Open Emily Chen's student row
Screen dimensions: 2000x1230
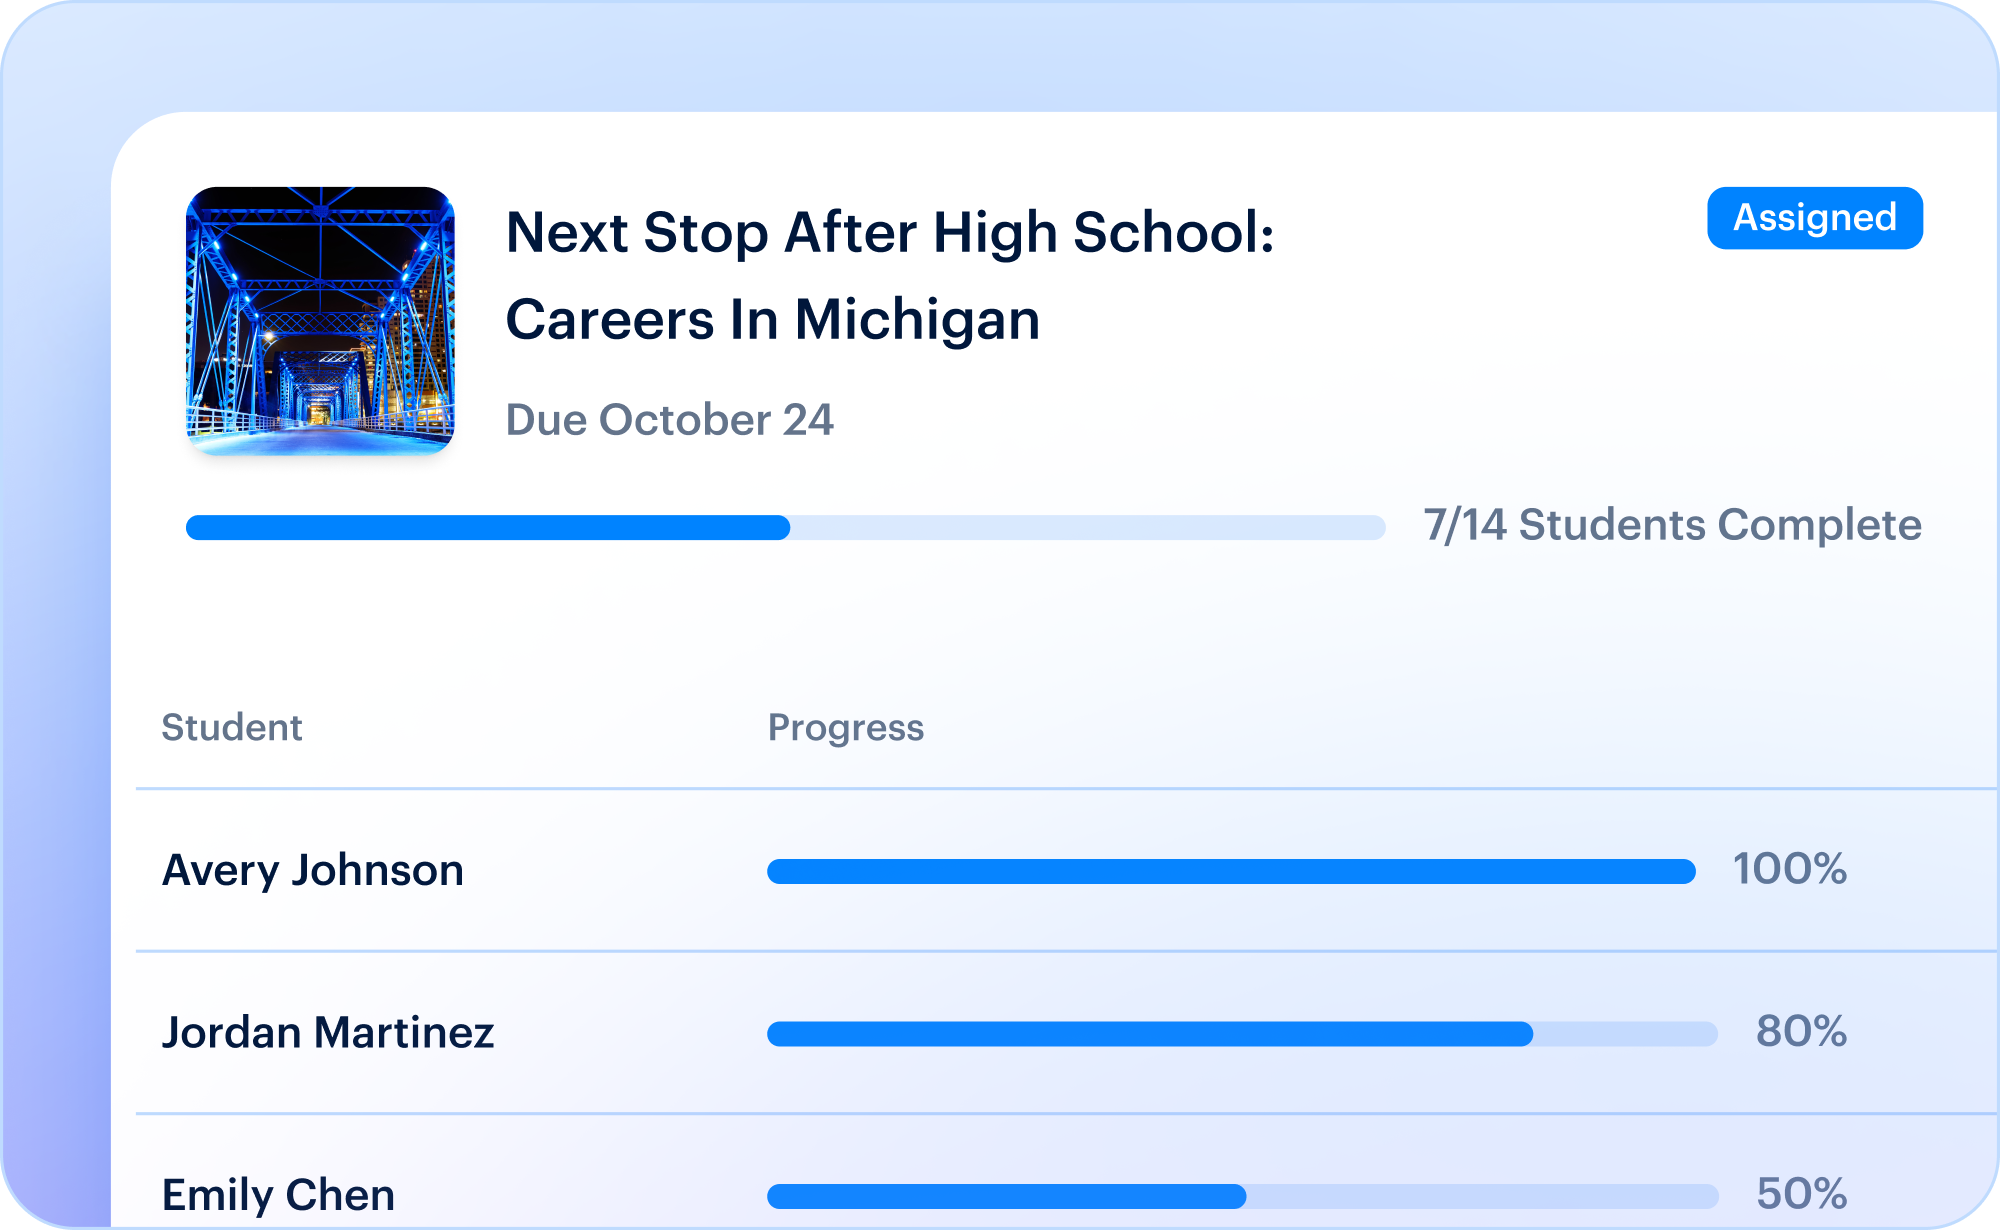tap(1066, 1172)
